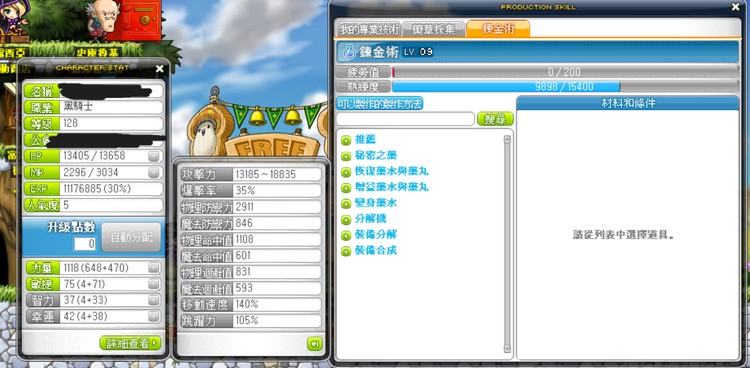Expand the 裝備合成 category
Screen dimensions: 750x368
click(346, 251)
